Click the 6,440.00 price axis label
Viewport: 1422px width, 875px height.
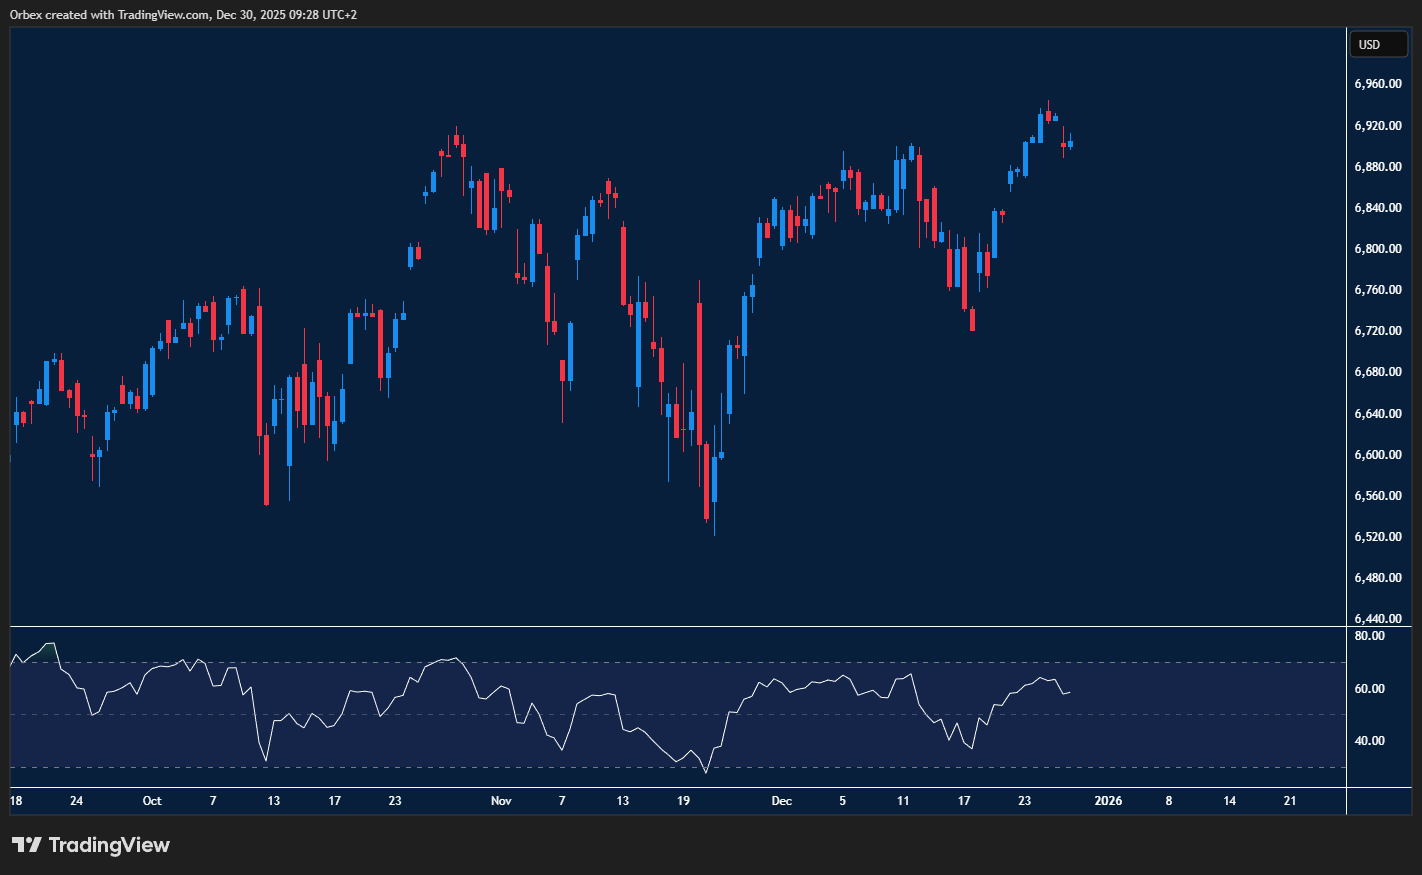(1377, 619)
